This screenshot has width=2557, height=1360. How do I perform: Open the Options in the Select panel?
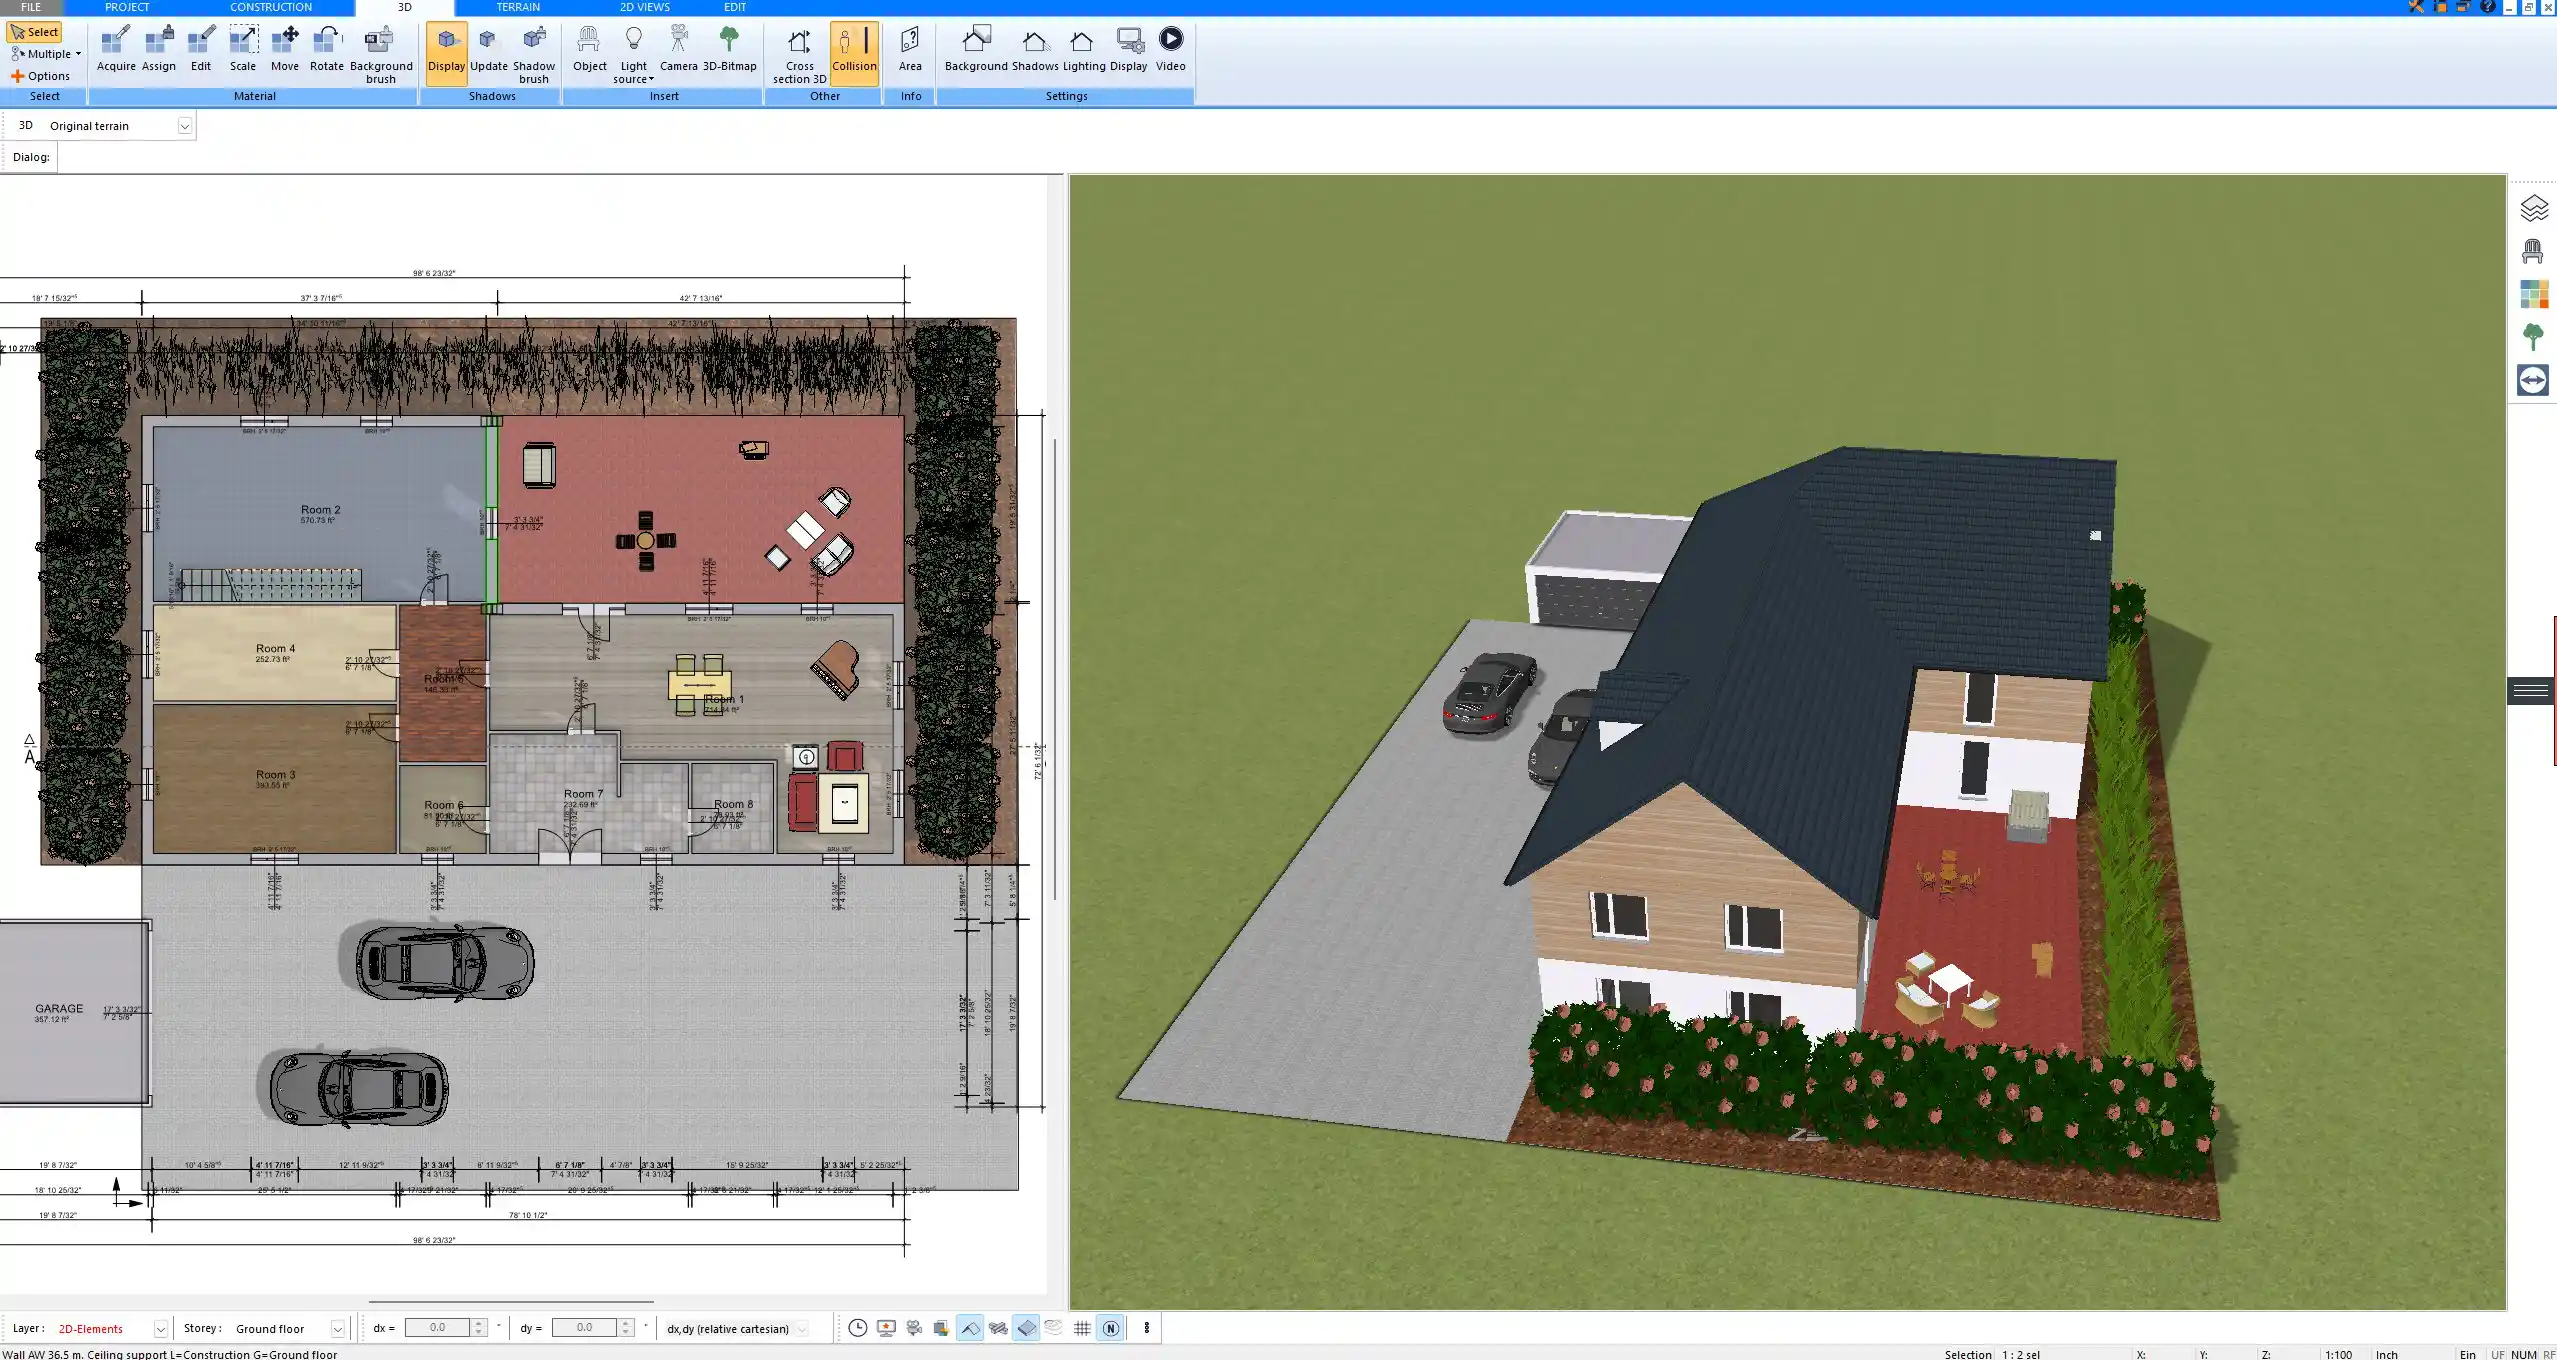[44, 75]
